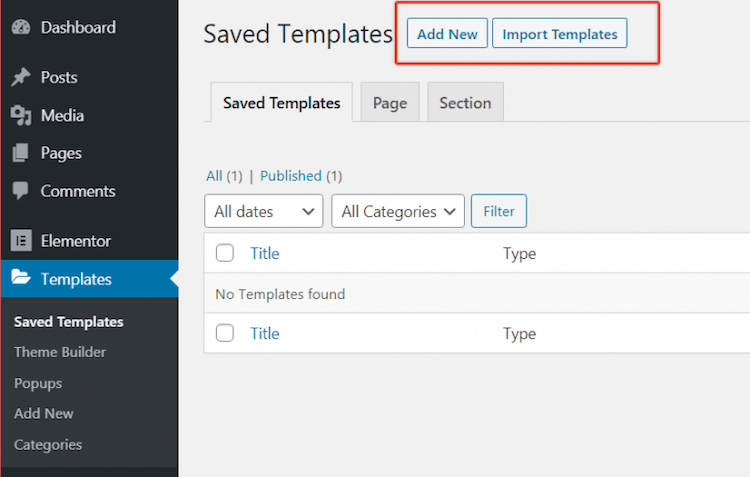Open the Saved Templates submenu item
The image size is (750, 477).
point(68,322)
